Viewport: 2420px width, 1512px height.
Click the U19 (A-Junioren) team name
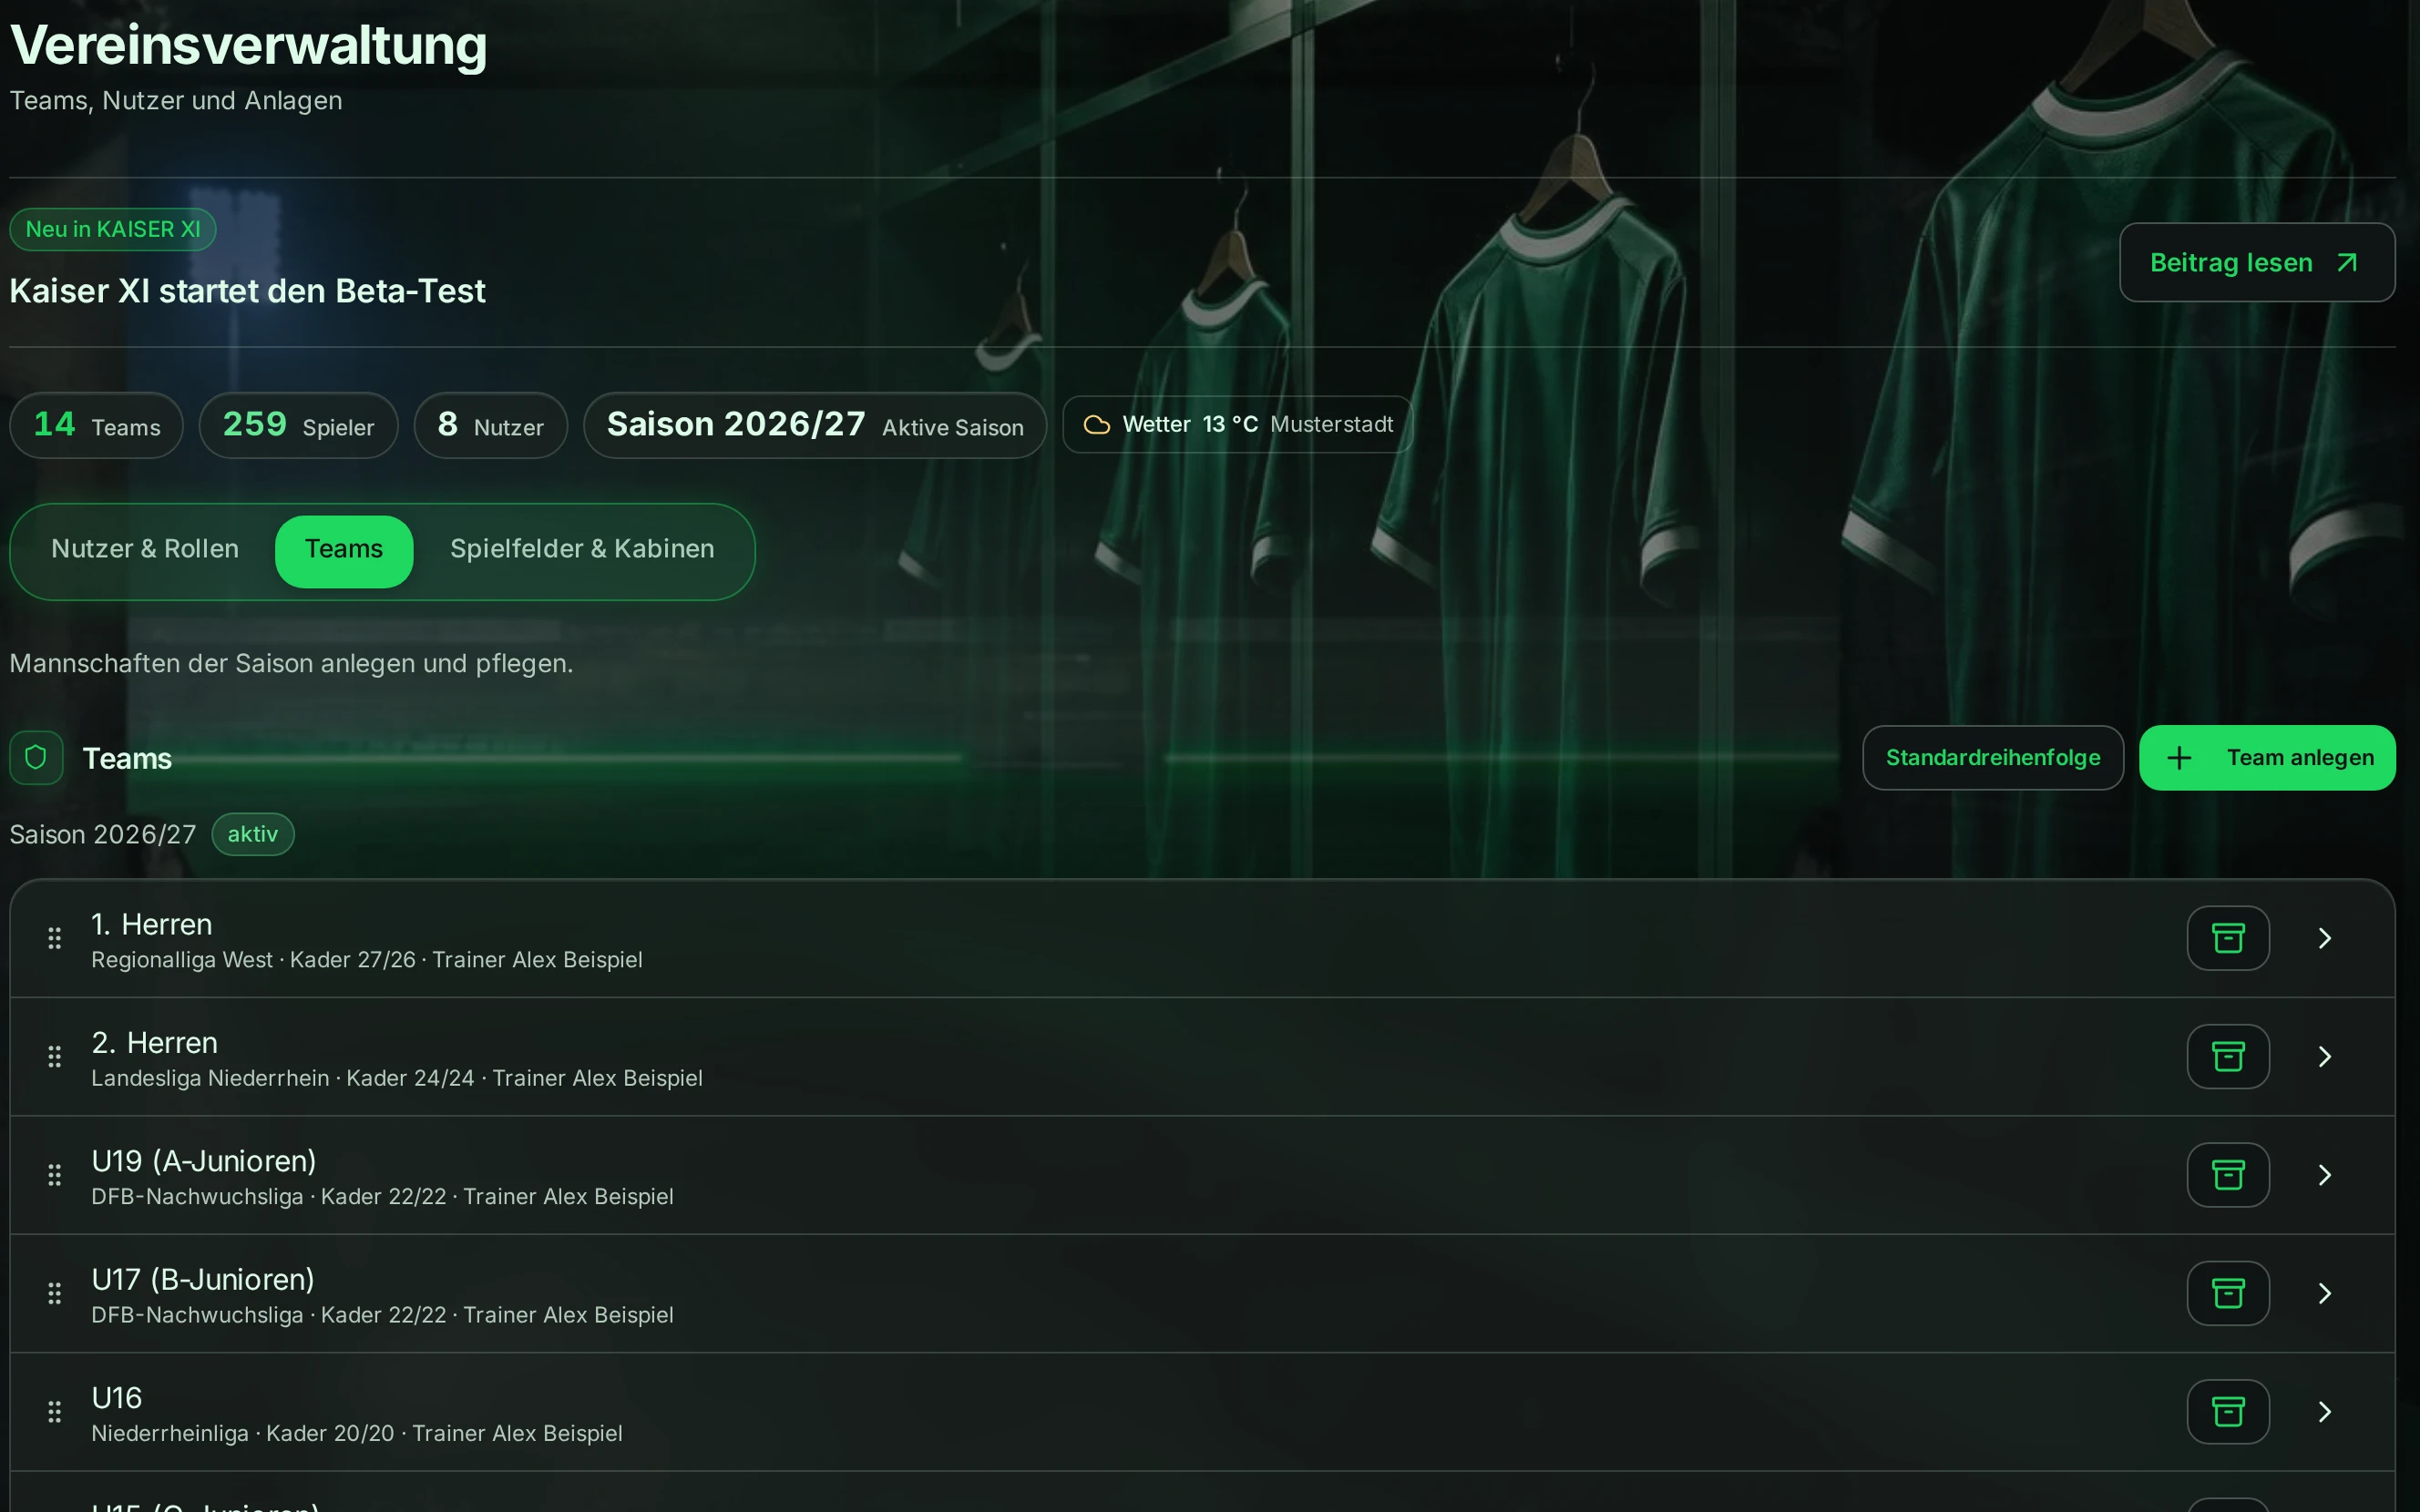tap(204, 1161)
